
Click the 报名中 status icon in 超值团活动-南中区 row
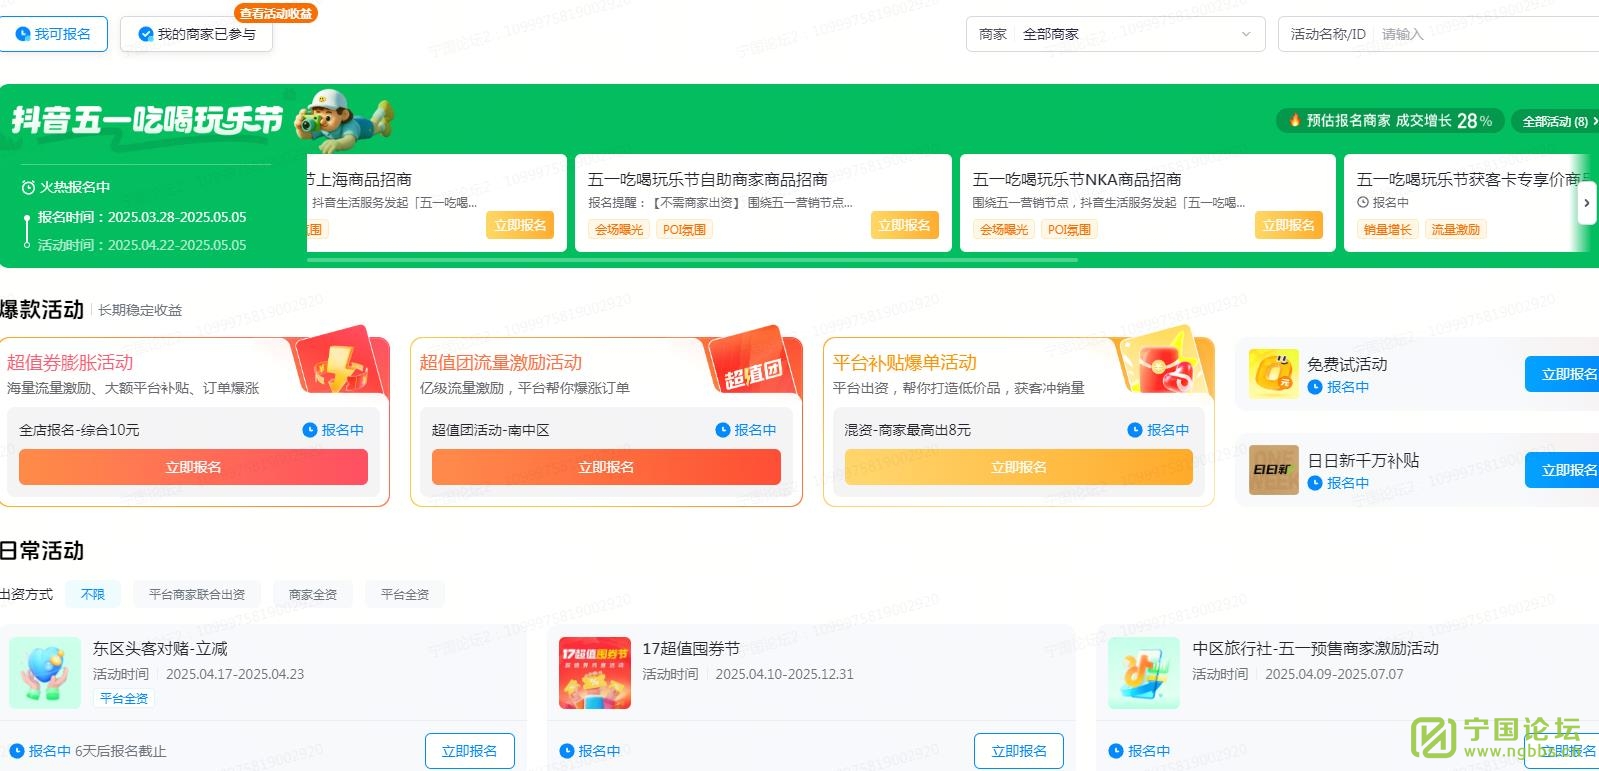[x=723, y=430]
